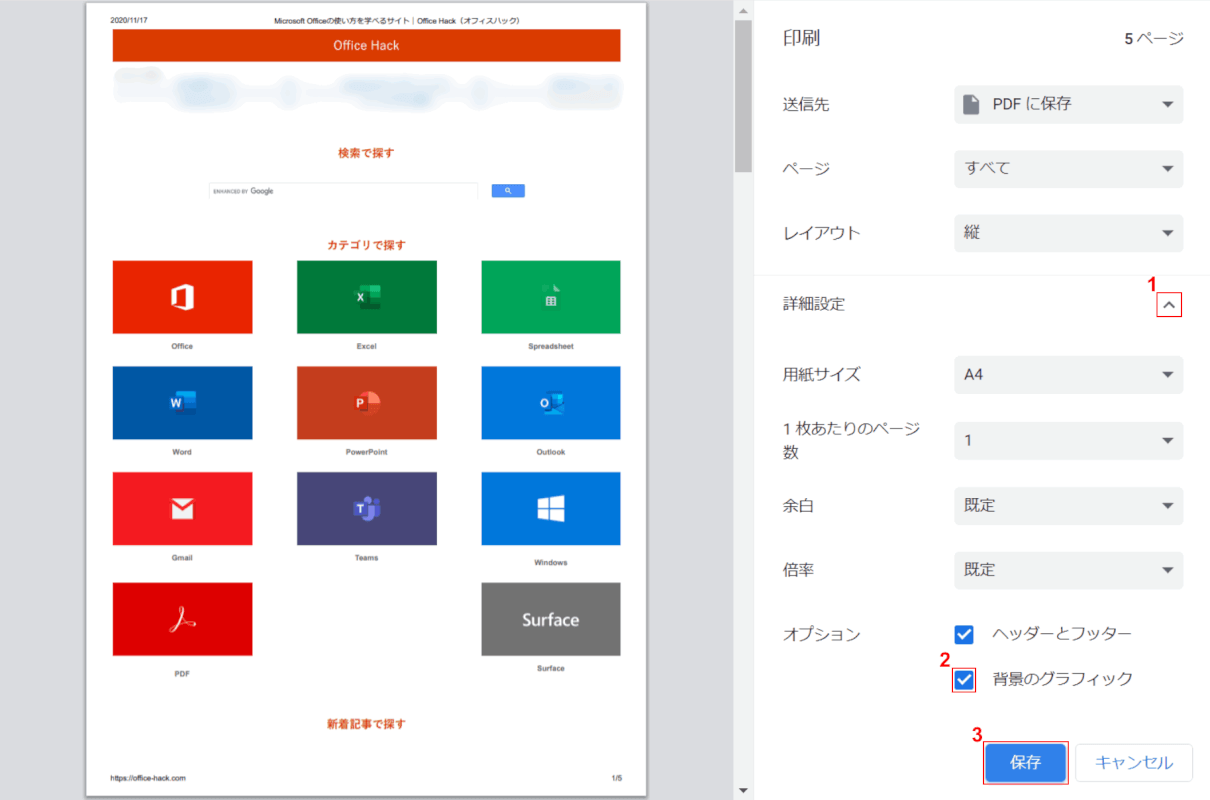
Task: Collapse the 詳細設定 section chevron
Action: pos(1169,304)
